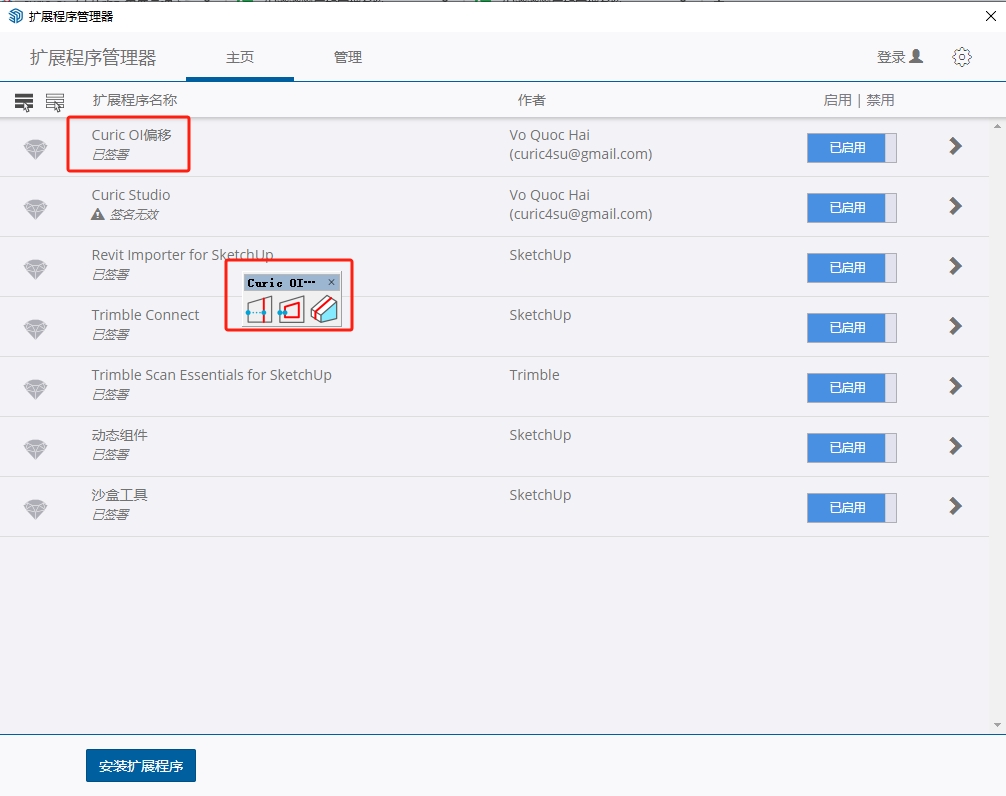
Task: Select the 动态组件 extension name
Action: click(119, 435)
